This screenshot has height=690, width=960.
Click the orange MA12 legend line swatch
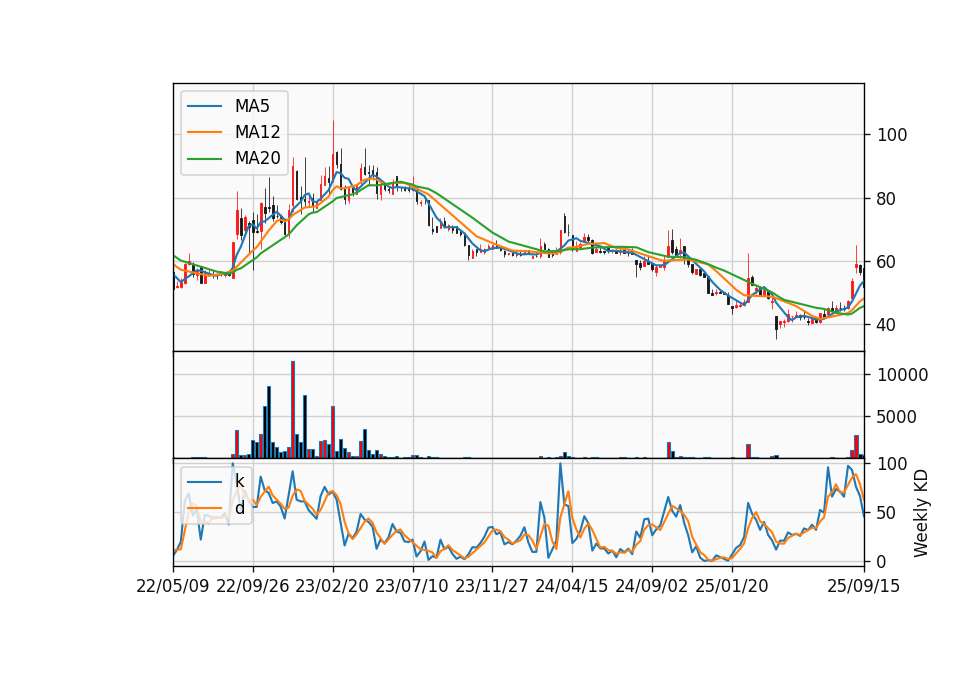coord(204,132)
